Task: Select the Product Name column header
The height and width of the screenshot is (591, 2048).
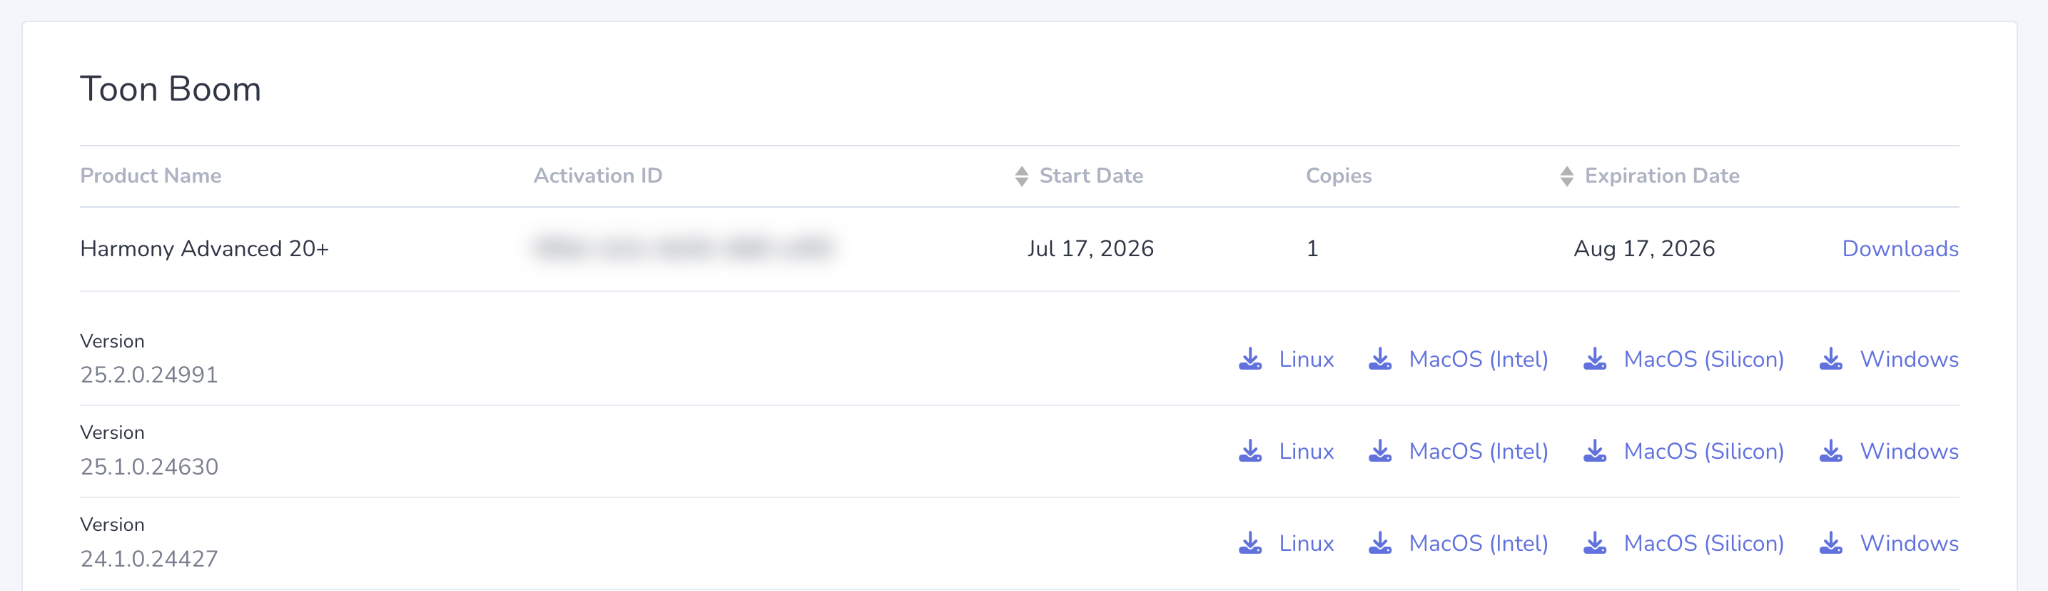Action: click(x=151, y=176)
